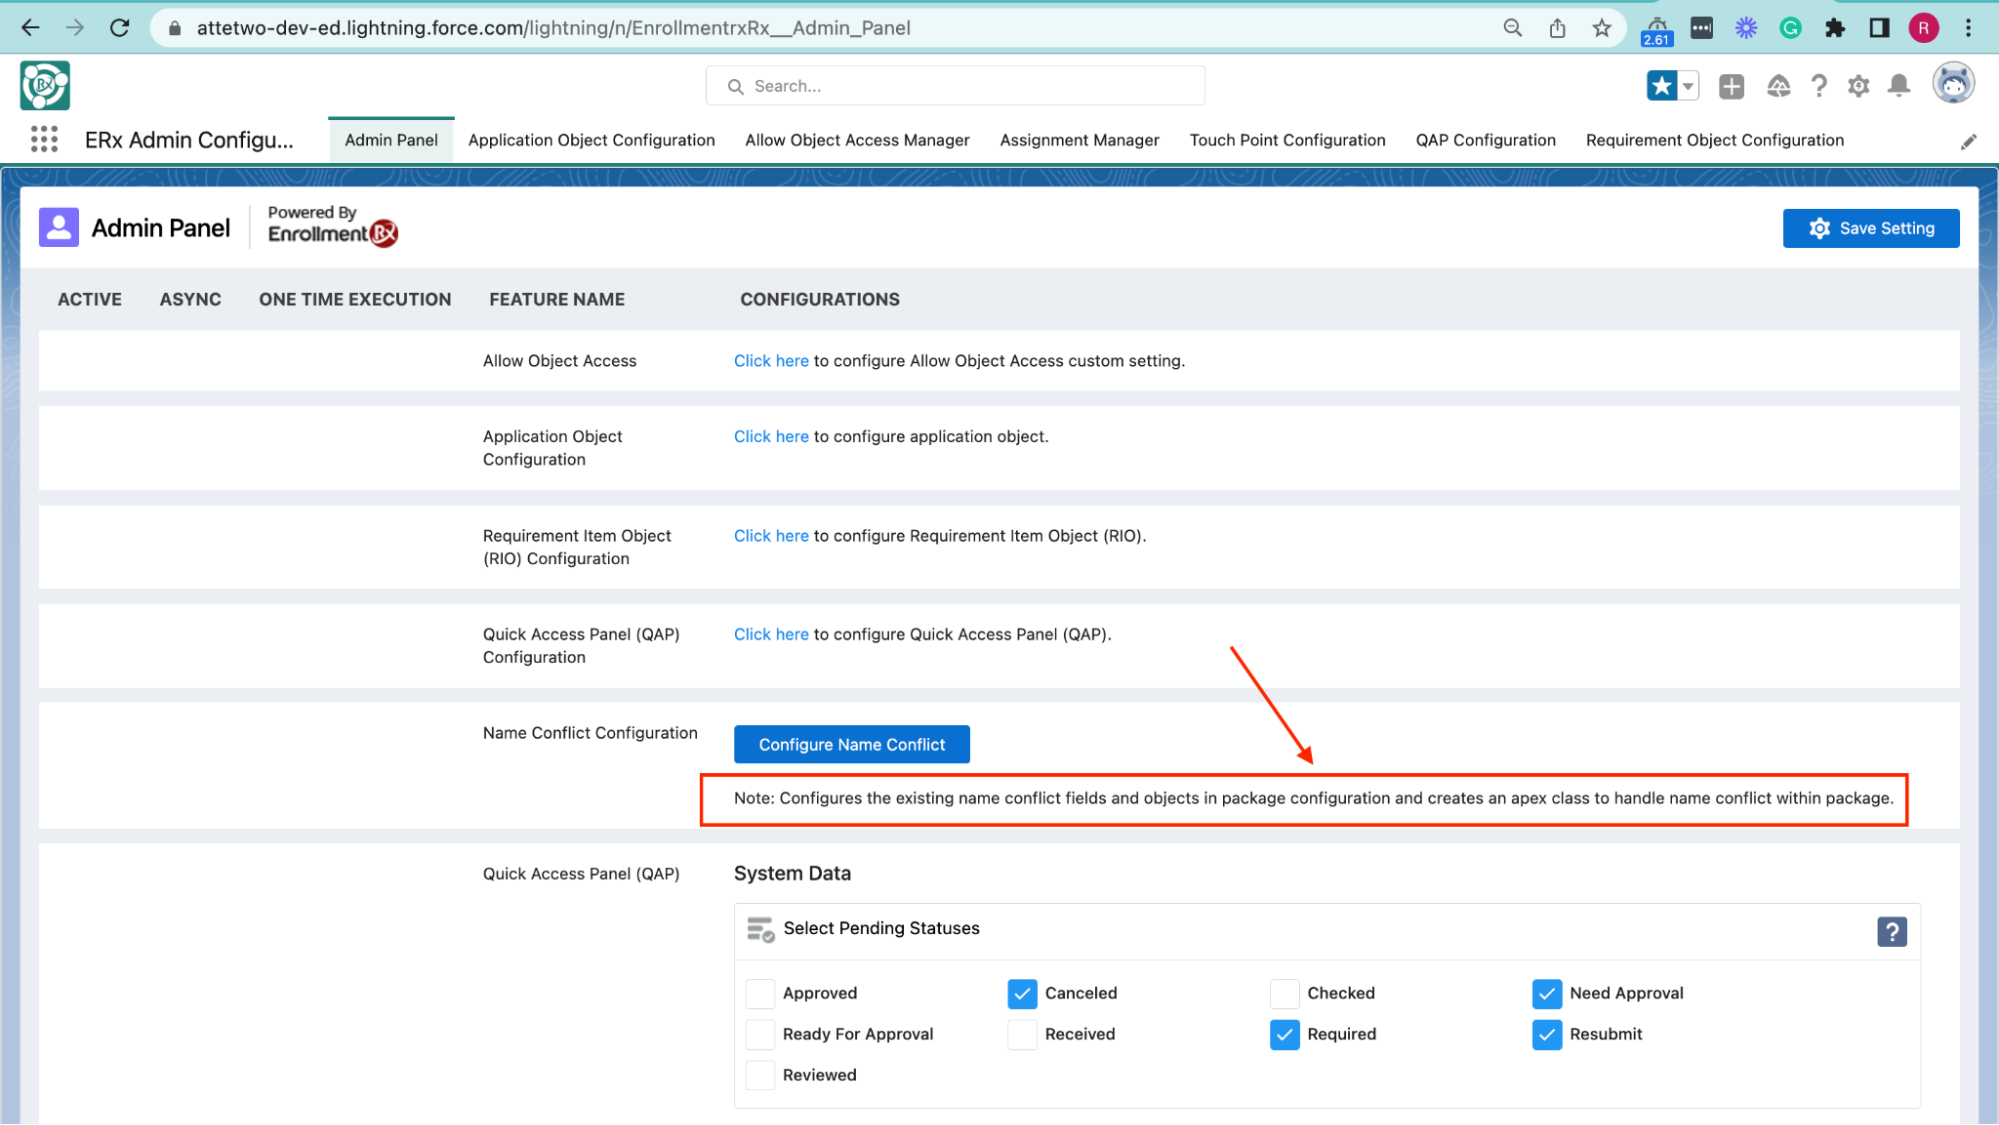Uncheck the Canceled status checkbox
Image resolution: width=1999 pixels, height=1125 pixels.
(1022, 993)
